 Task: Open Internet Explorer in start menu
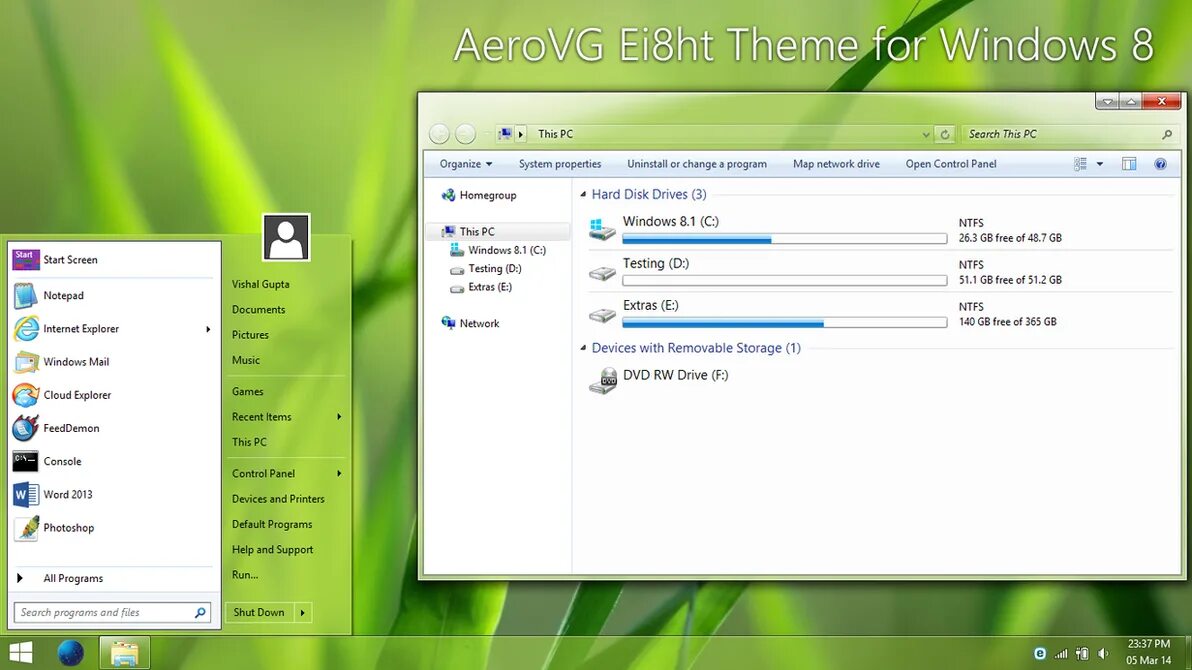pyautogui.click(x=114, y=329)
